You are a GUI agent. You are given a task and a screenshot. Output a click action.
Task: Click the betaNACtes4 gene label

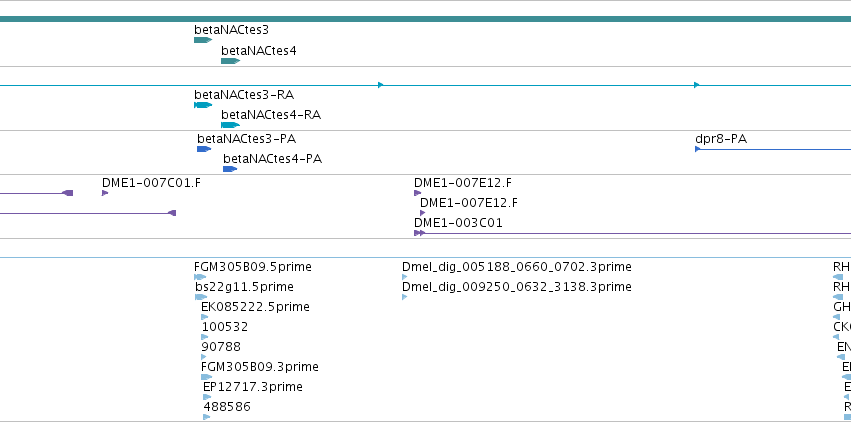pyautogui.click(x=259, y=50)
